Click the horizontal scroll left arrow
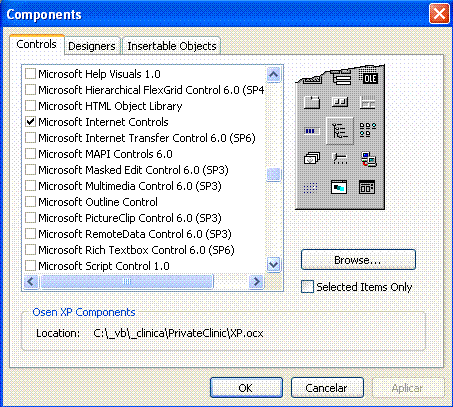Image resolution: width=453 pixels, height=407 pixels. click(x=31, y=282)
